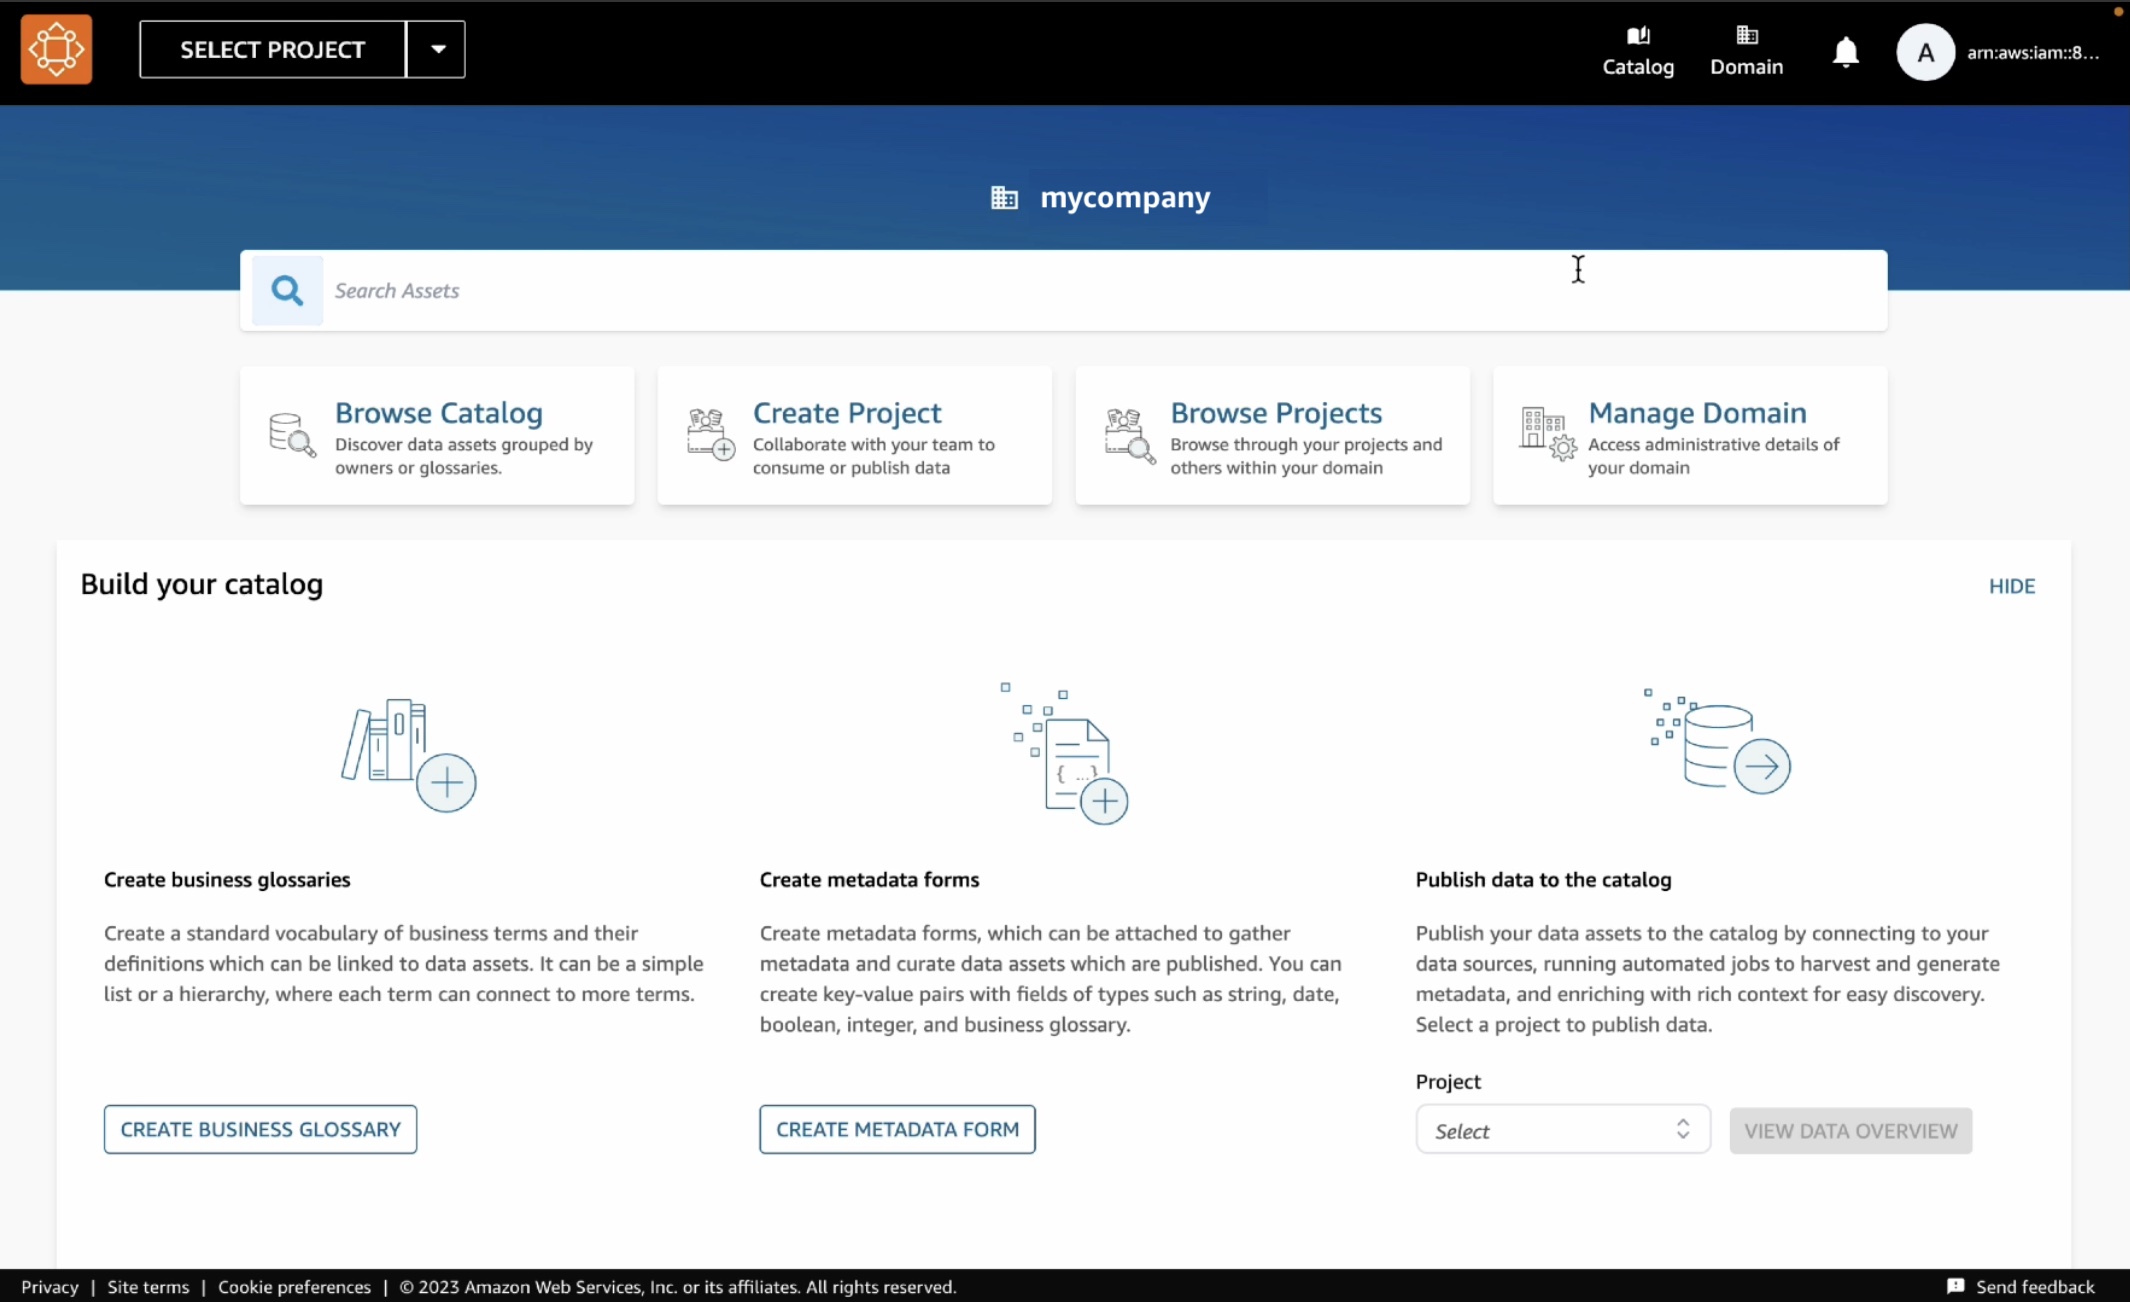The width and height of the screenshot is (2130, 1302).
Task: Click the arn:aws:iam user name
Action: pos(2032,52)
